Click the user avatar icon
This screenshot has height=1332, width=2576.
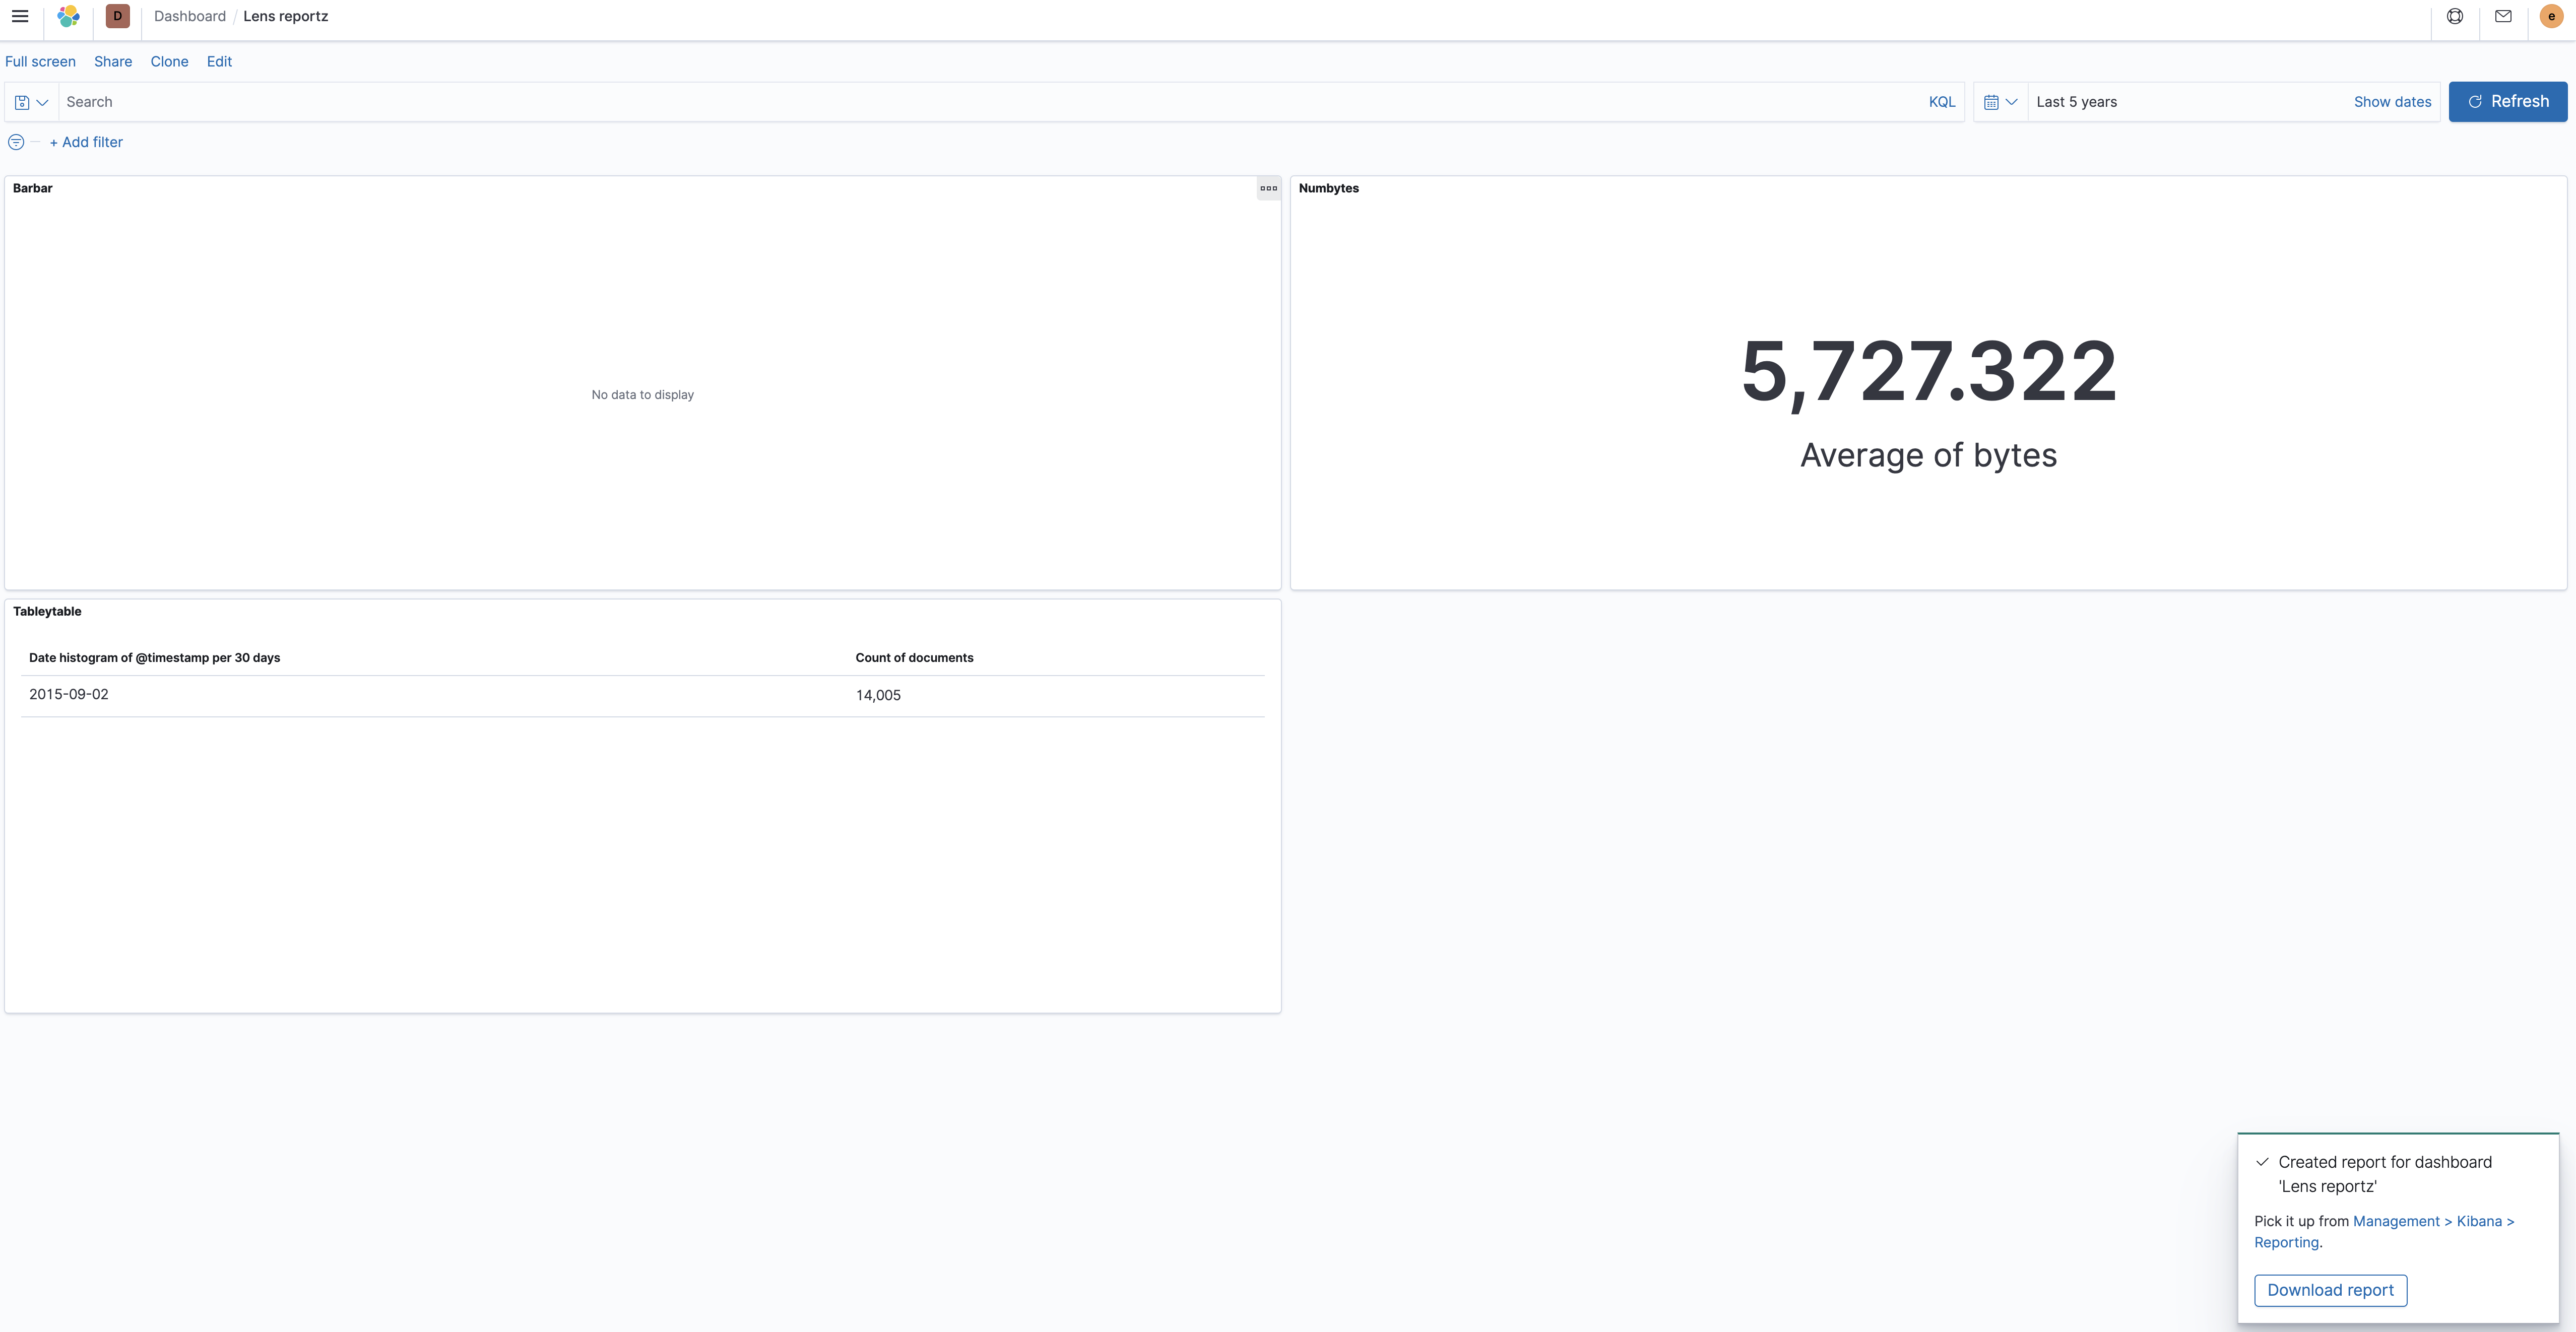pyautogui.click(x=2551, y=16)
